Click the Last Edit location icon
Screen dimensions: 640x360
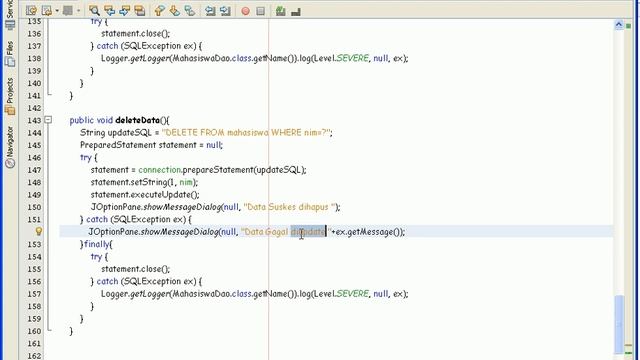[31, 11]
